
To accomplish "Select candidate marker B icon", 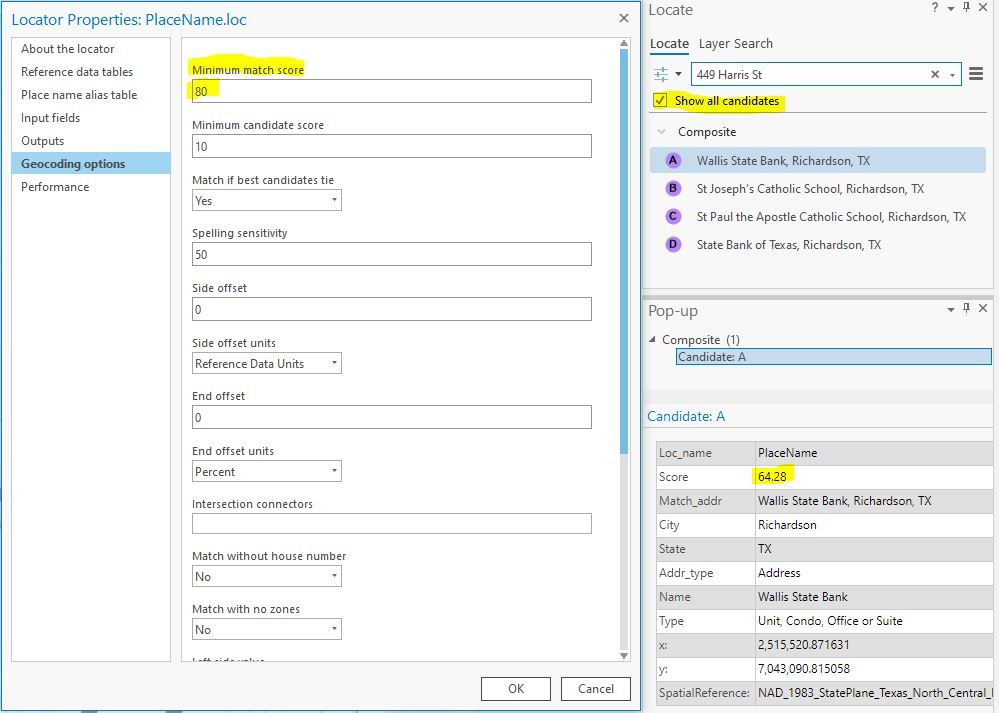I will point(673,189).
